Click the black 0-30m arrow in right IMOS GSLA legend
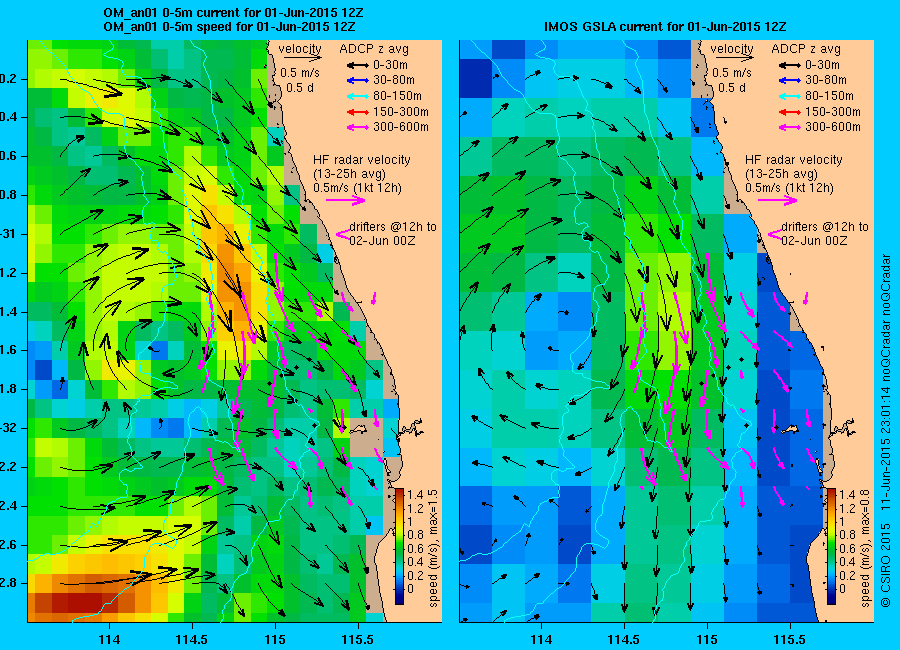This screenshot has height=650, width=900. pyautogui.click(x=789, y=65)
